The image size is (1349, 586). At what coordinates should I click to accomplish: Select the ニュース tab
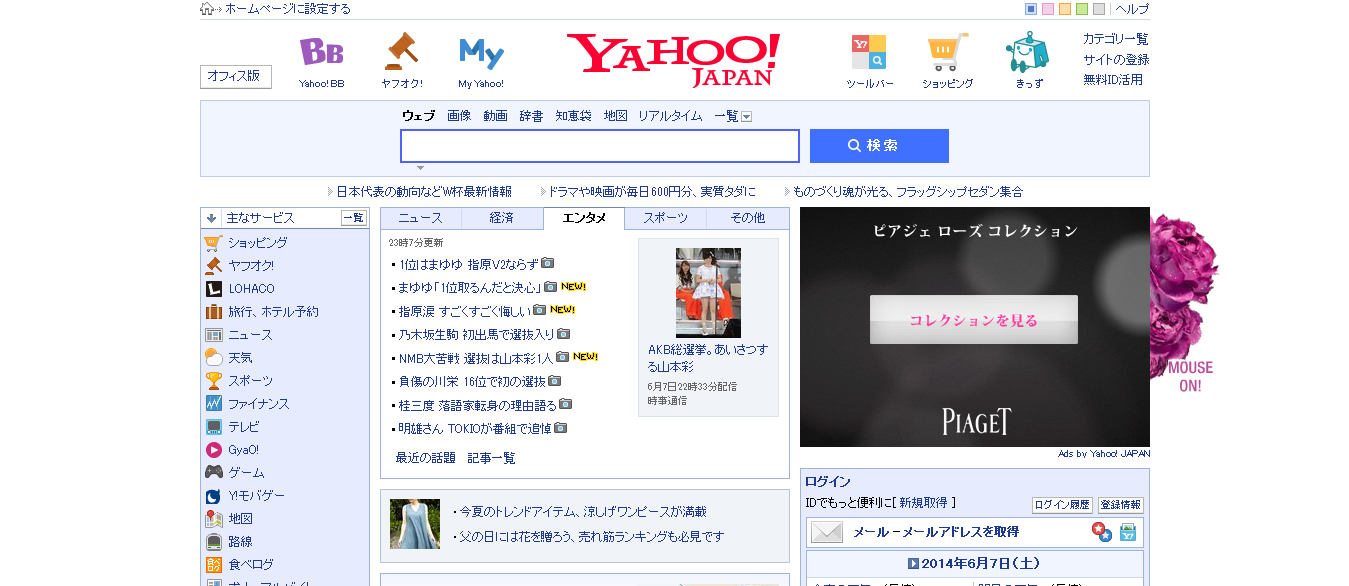420,218
